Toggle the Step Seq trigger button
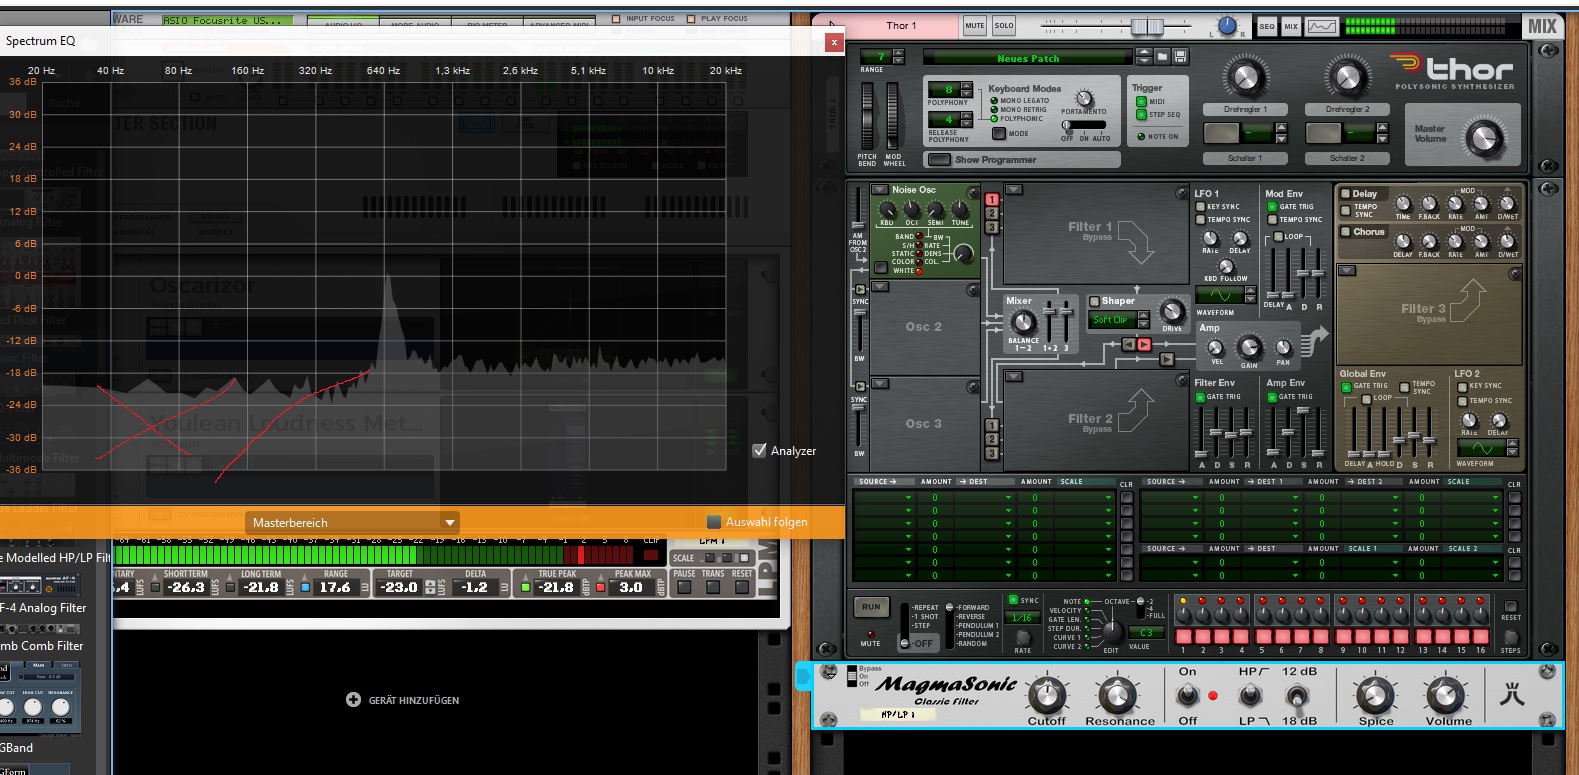The image size is (1579, 775). pyautogui.click(x=1142, y=114)
